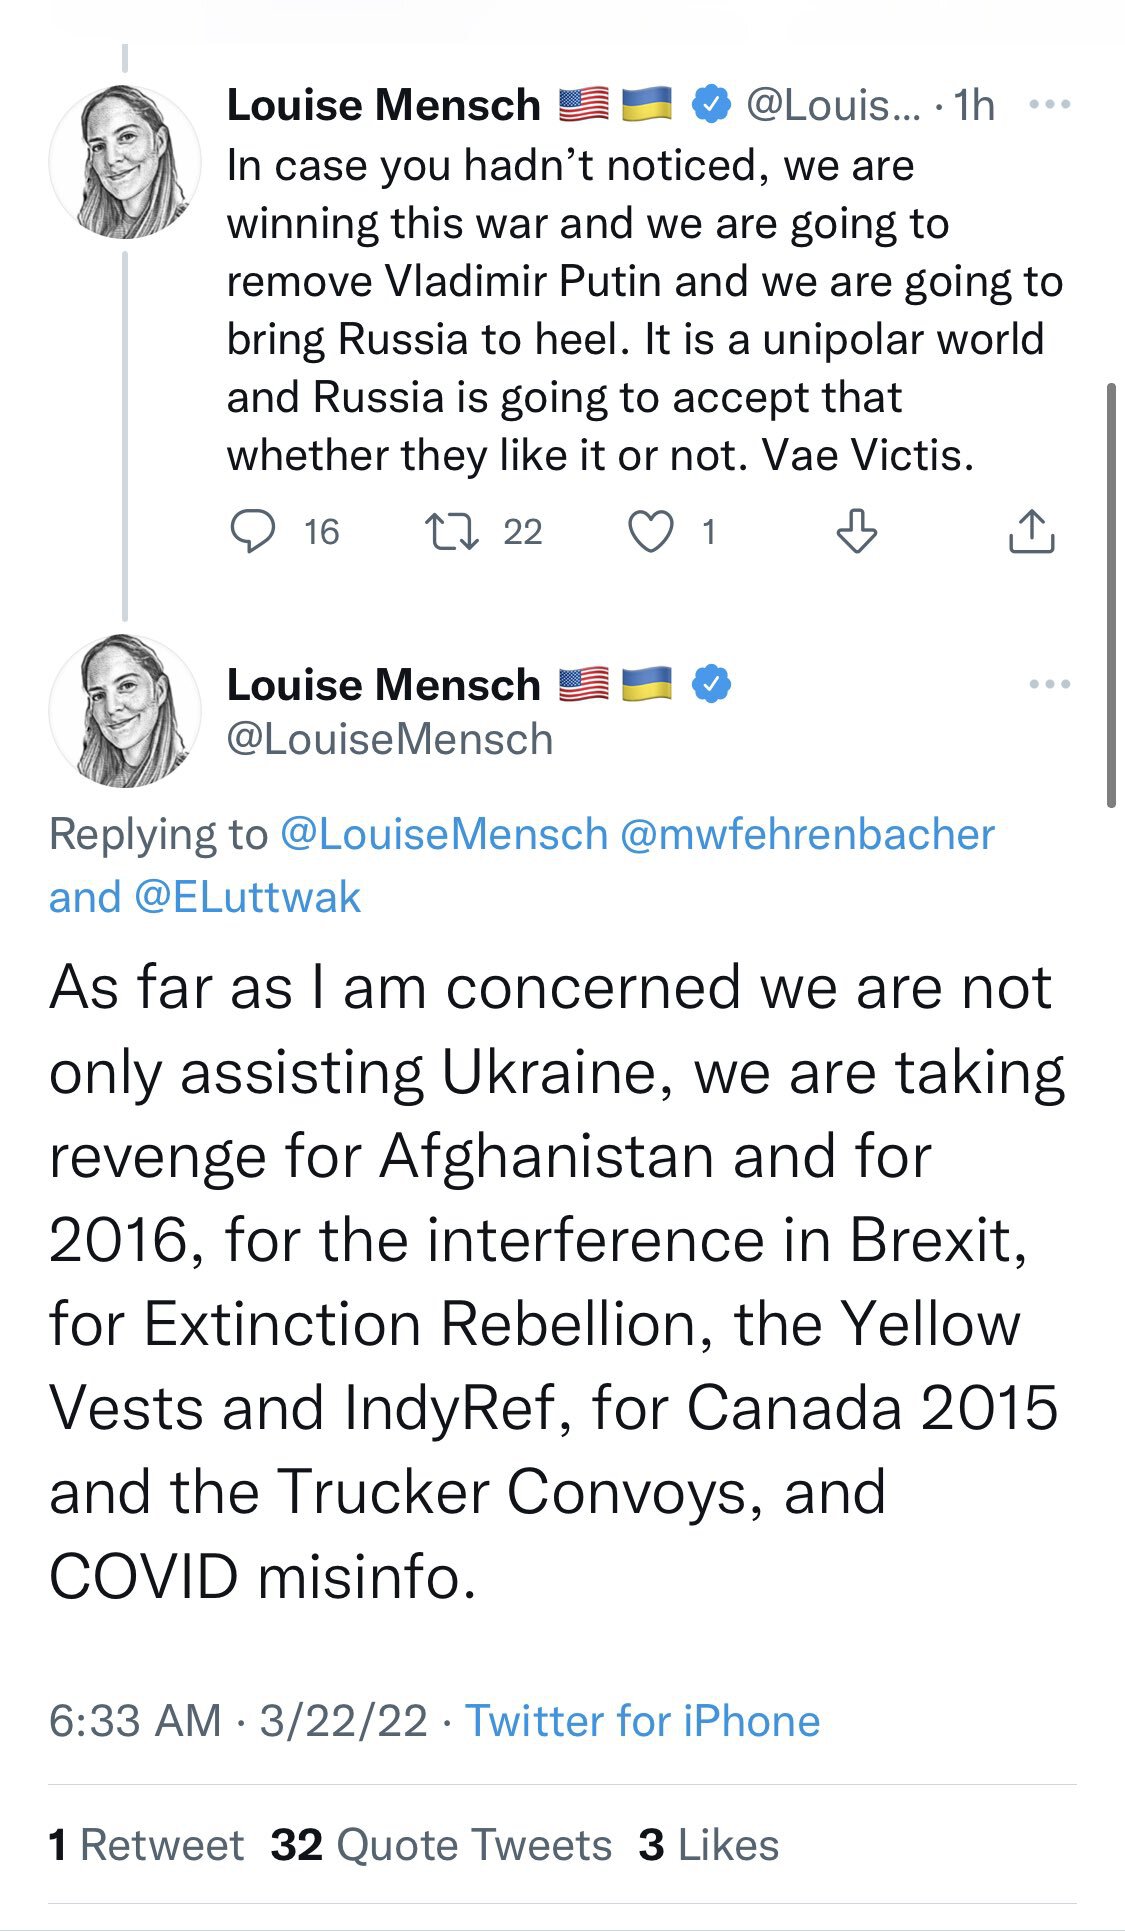View the 1 Retweet list
1125x1931 pixels.
pyautogui.click(x=146, y=1845)
